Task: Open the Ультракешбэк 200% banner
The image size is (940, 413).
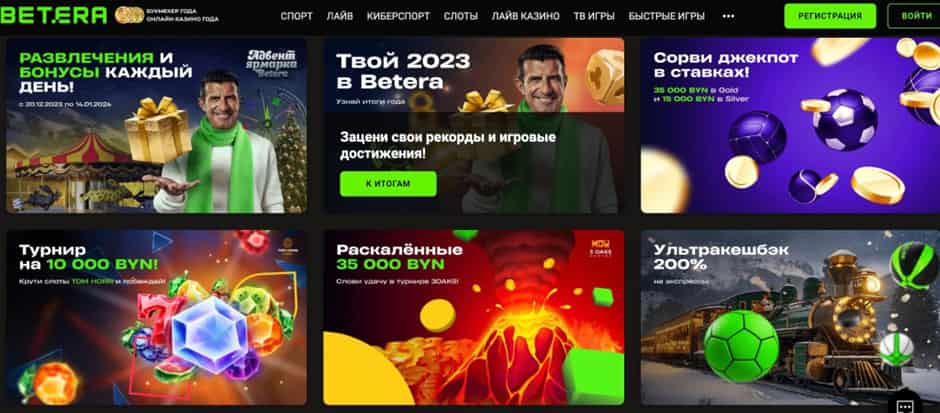Action: (790, 318)
